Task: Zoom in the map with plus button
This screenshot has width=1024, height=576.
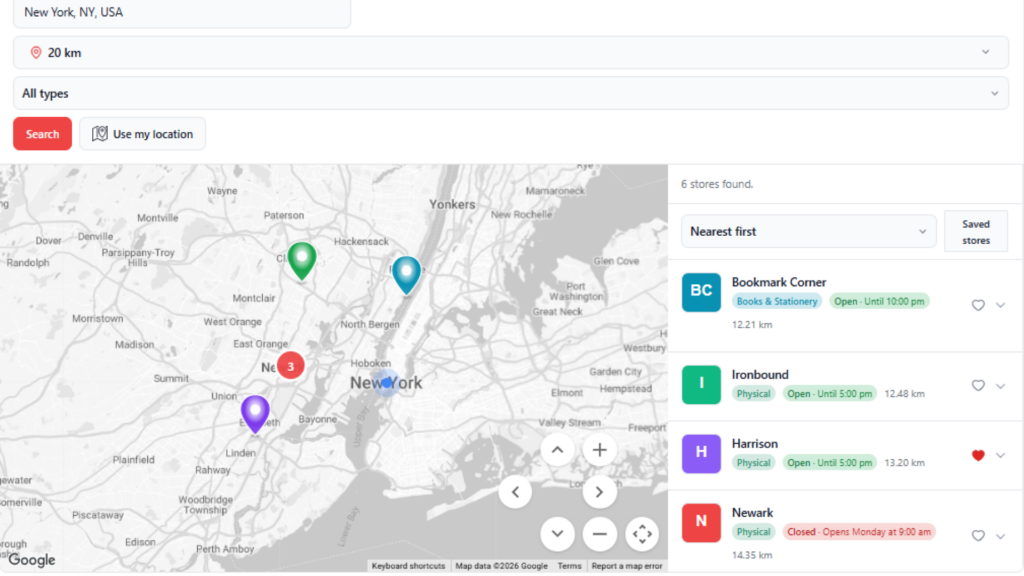Action: [x=600, y=450]
